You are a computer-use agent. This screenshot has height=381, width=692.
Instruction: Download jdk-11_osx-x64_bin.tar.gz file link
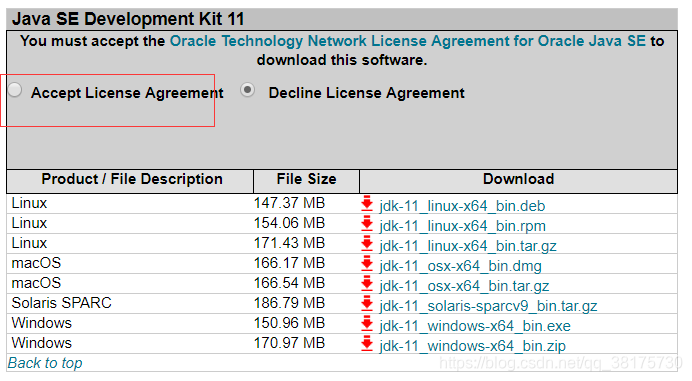click(x=464, y=286)
